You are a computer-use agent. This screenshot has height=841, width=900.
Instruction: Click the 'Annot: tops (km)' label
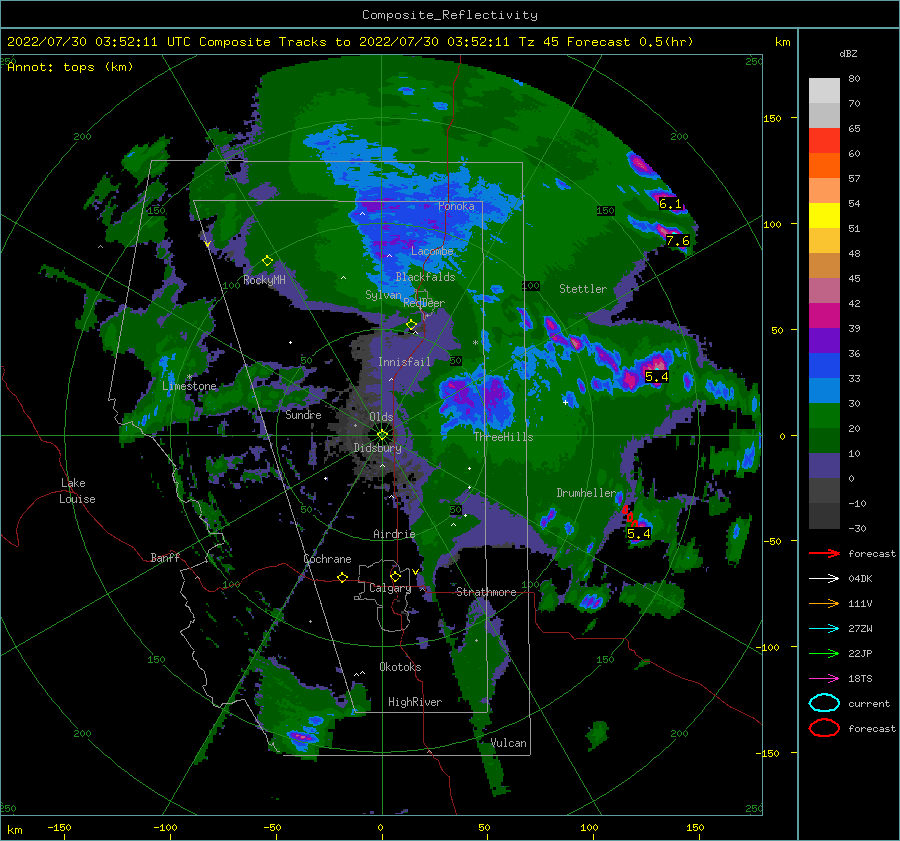pyautogui.click(x=70, y=67)
